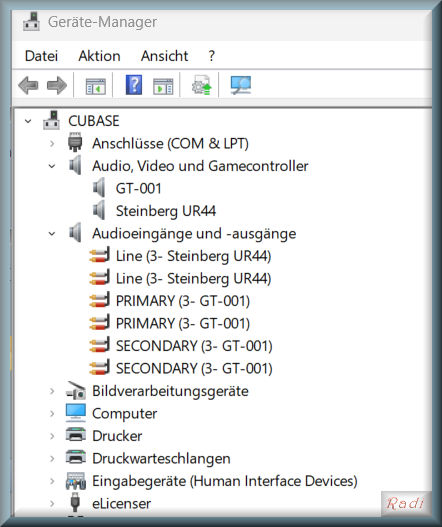Open the Datei menu
This screenshot has height=527, width=442.
[x=41, y=56]
